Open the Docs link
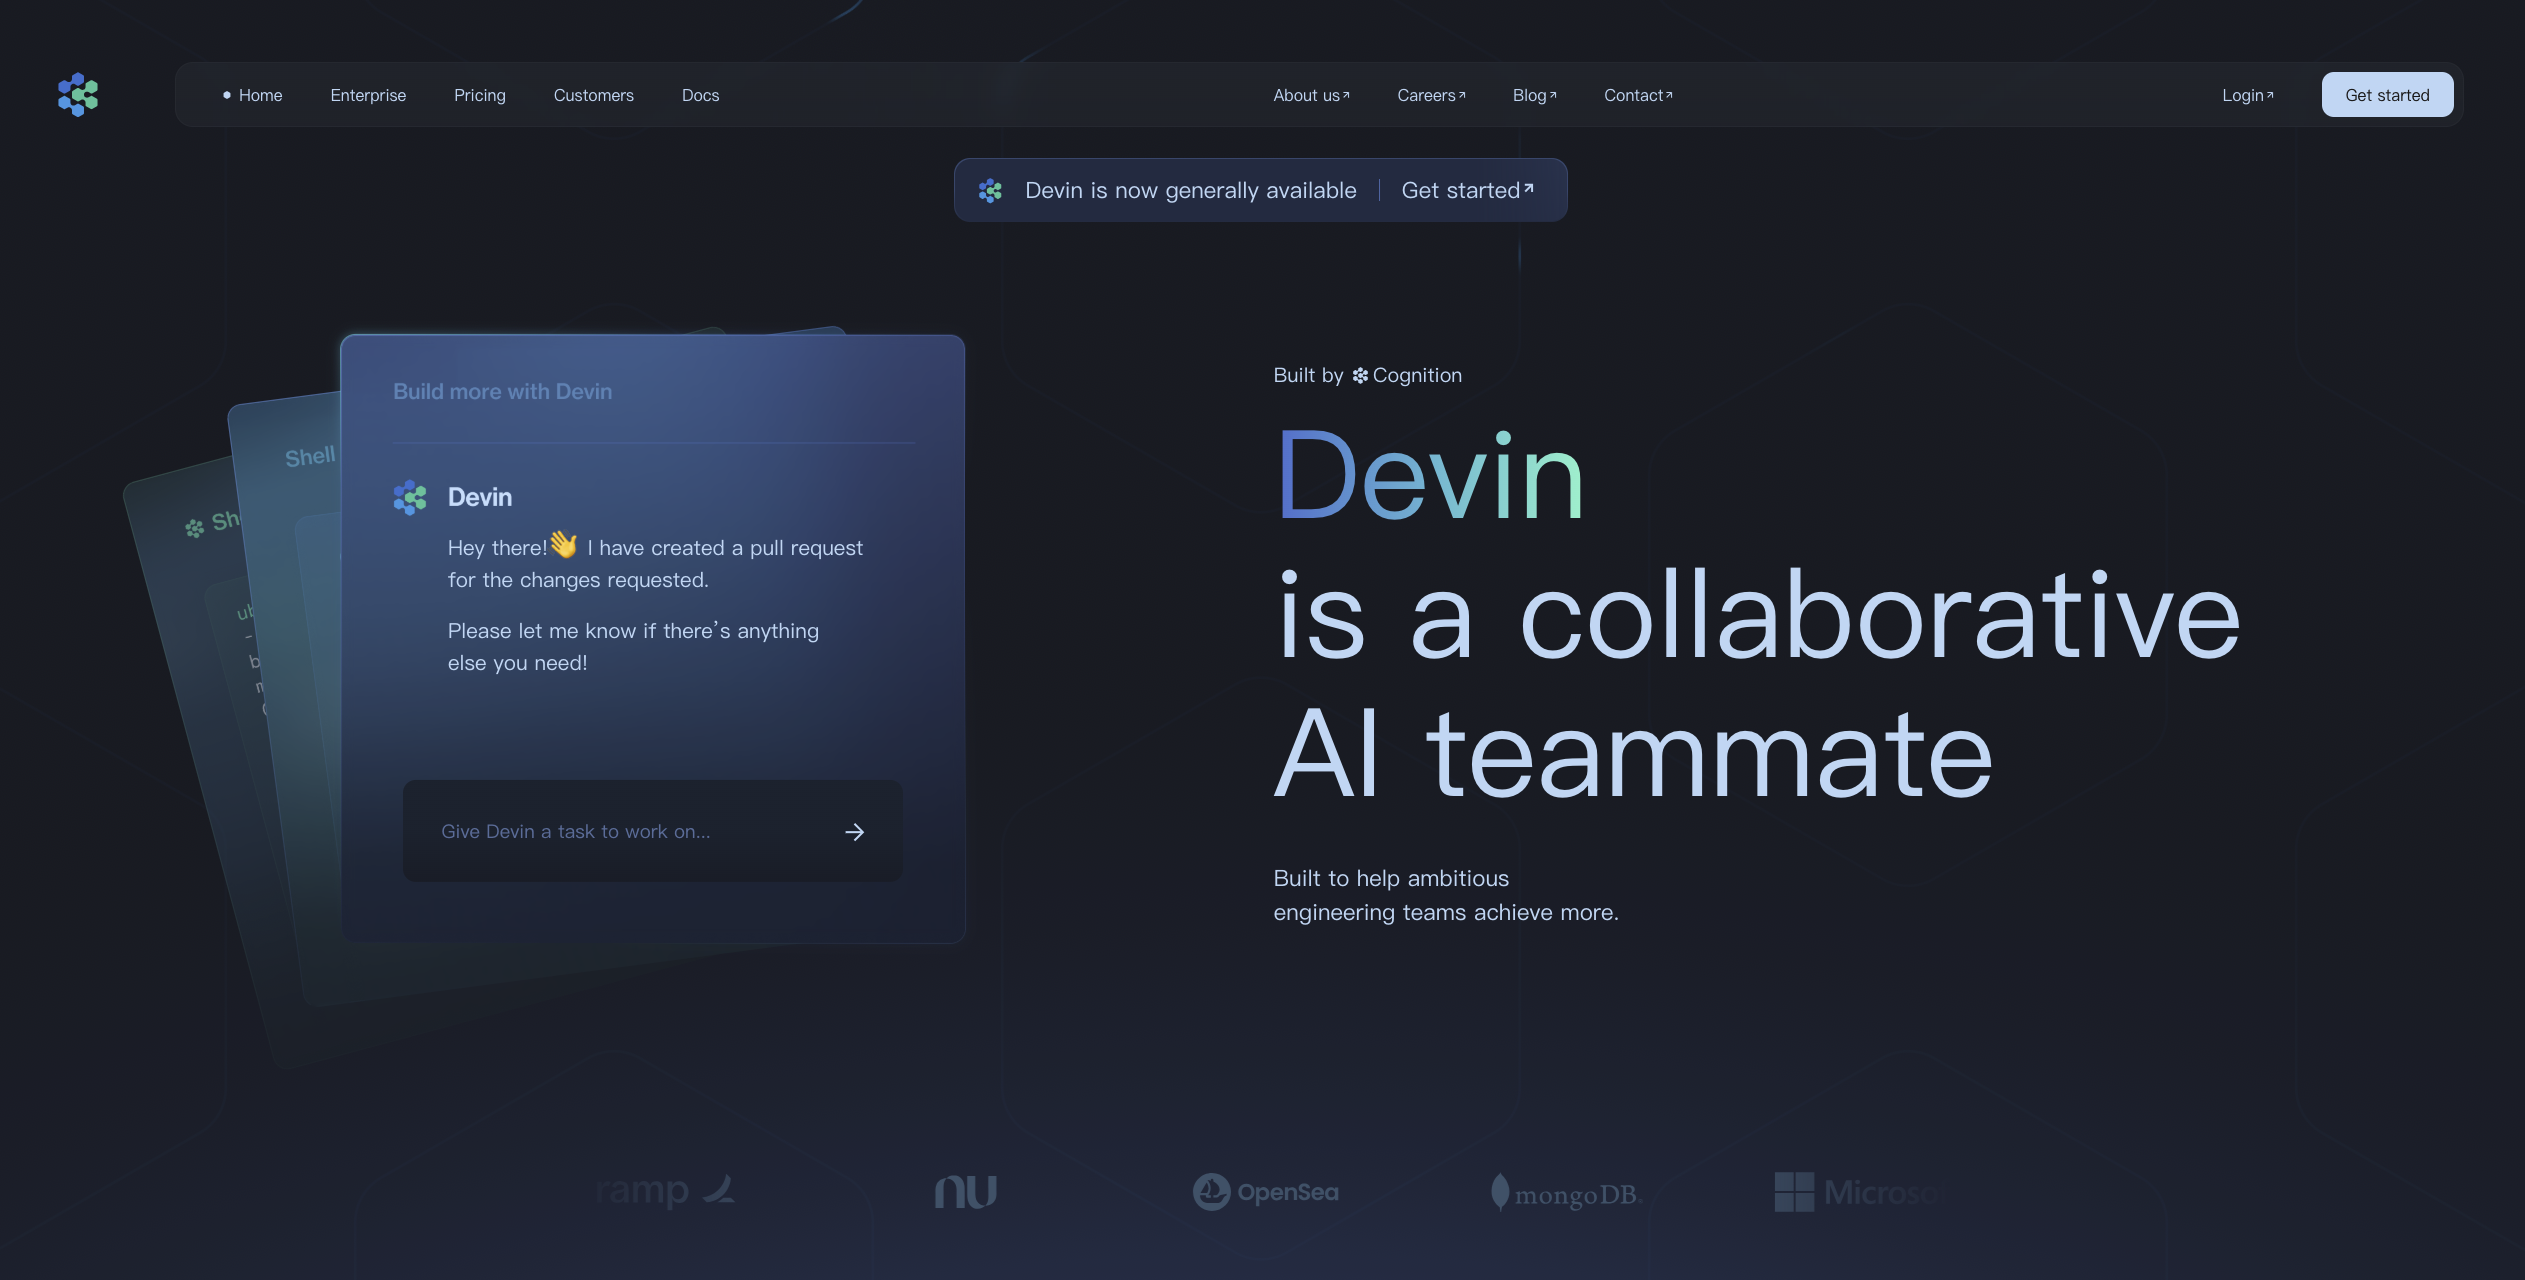The image size is (2525, 1280). [x=700, y=95]
